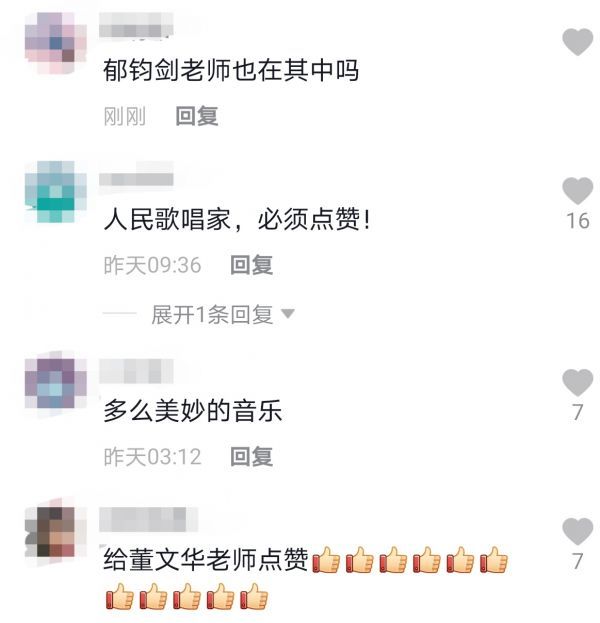Viewport: 600px width, 623px height.
Task: Reply to the comment from 昨天09:36
Action: click(252, 265)
